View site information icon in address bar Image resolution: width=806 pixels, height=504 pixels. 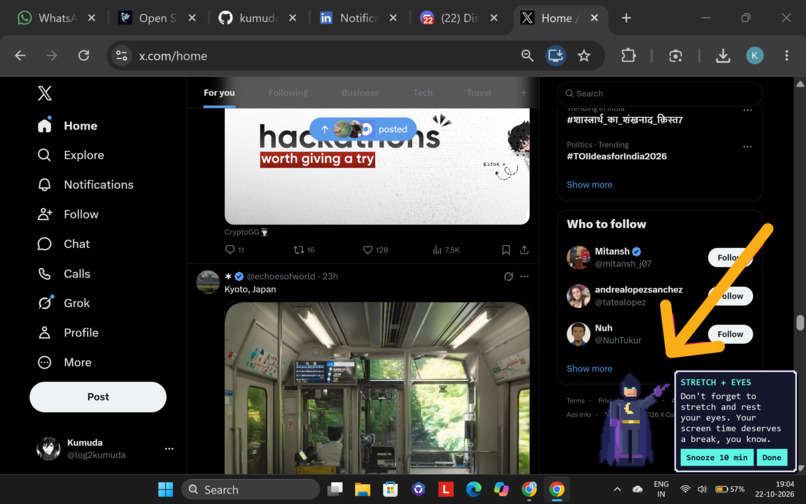[x=121, y=56]
